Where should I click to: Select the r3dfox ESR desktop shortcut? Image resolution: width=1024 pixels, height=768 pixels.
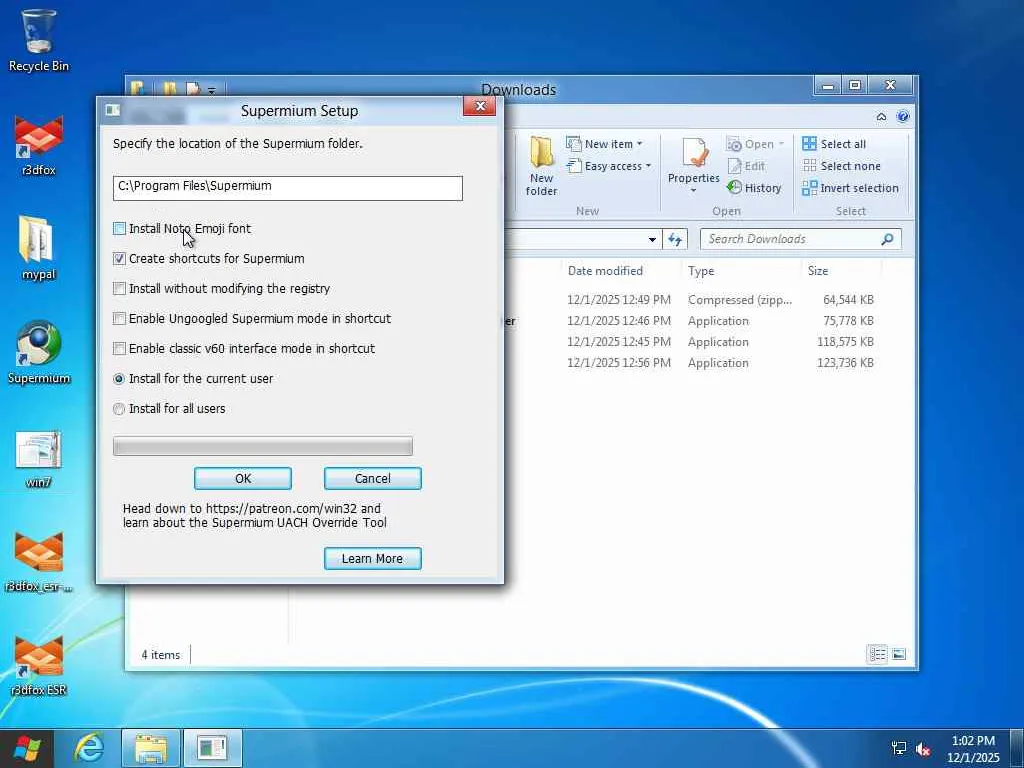click(x=39, y=665)
